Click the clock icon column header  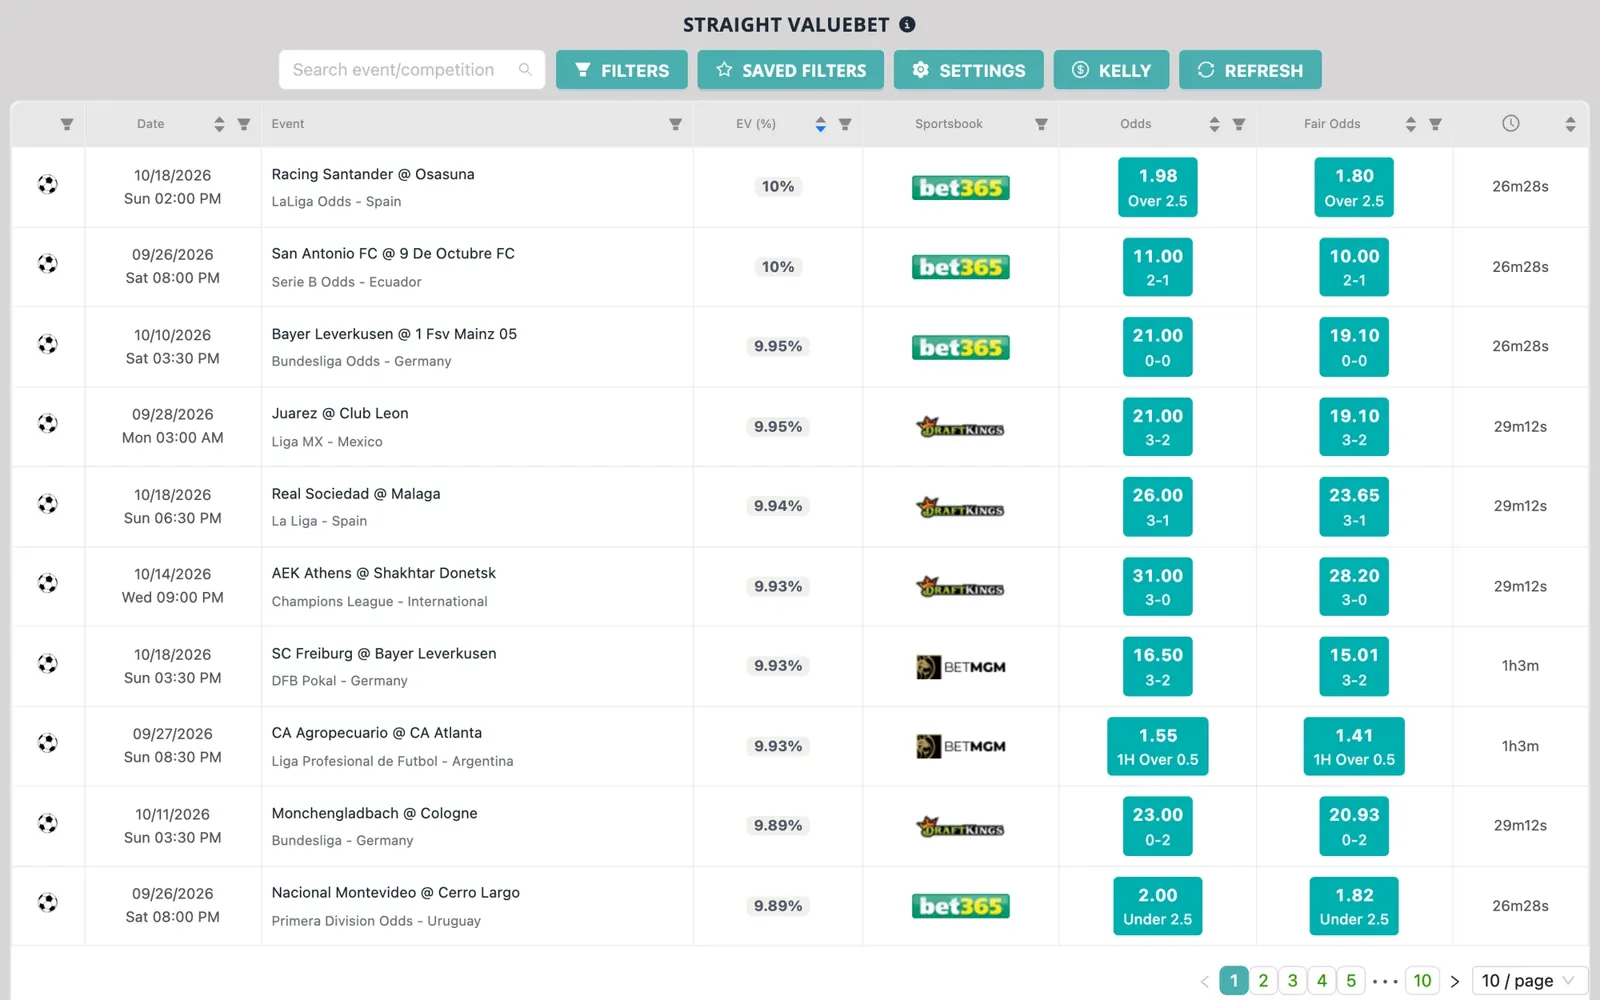[x=1511, y=123]
